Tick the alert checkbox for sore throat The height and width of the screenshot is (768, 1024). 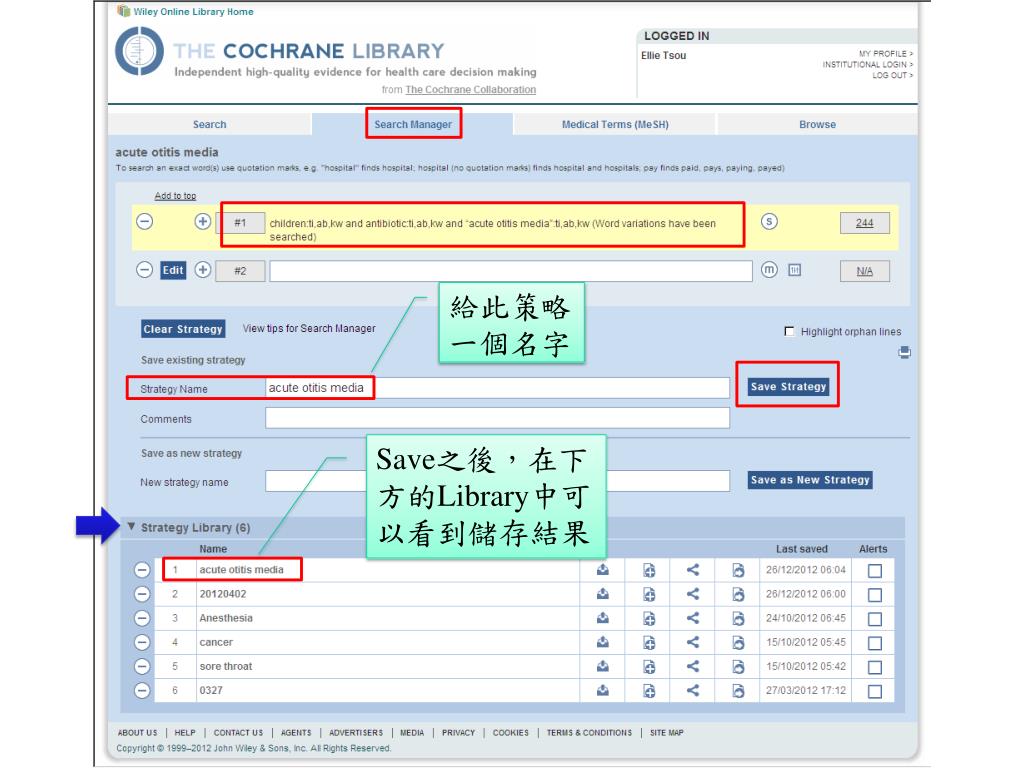[x=874, y=667]
